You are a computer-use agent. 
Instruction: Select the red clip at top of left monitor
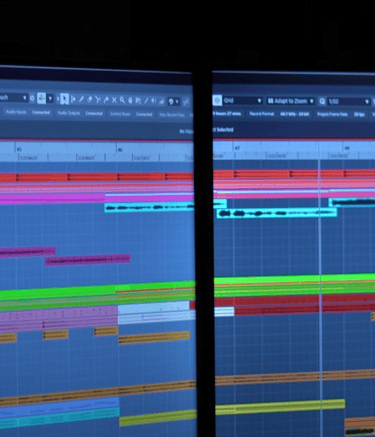[x=97, y=177]
